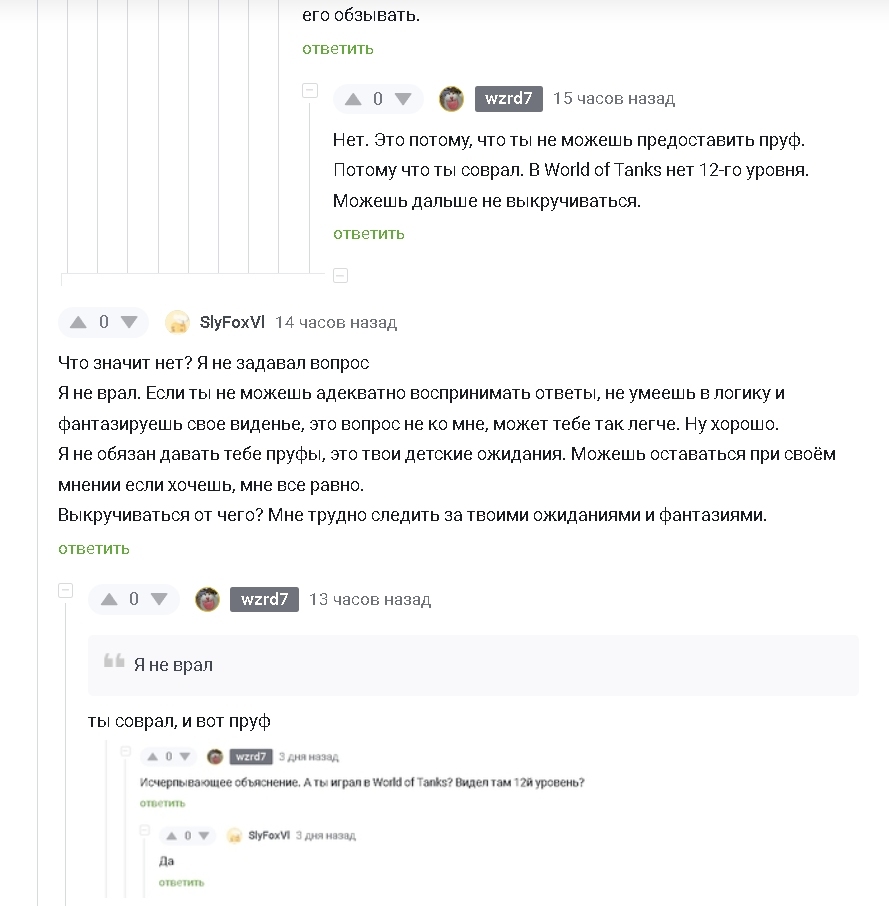
Task: Downvote SlyFoxVl's comment from 14 hours ago
Action: click(x=129, y=323)
